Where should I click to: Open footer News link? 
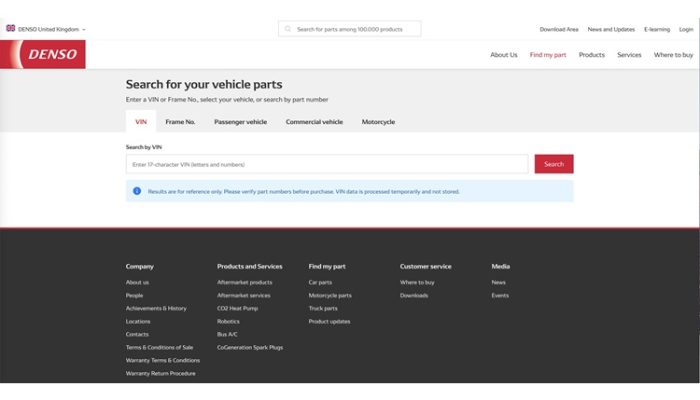499,282
